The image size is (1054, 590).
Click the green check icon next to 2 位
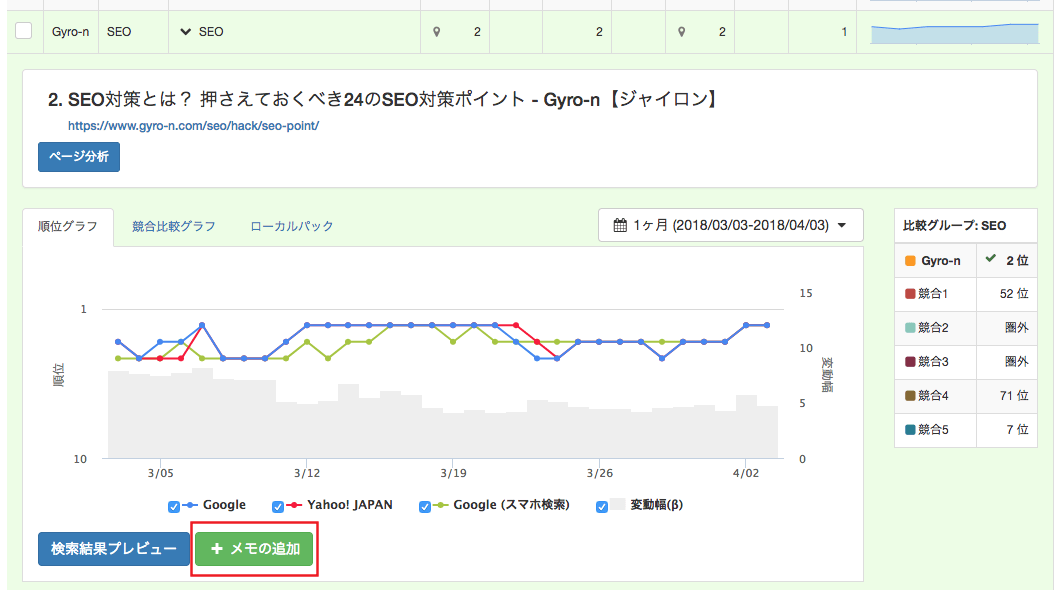(990, 259)
